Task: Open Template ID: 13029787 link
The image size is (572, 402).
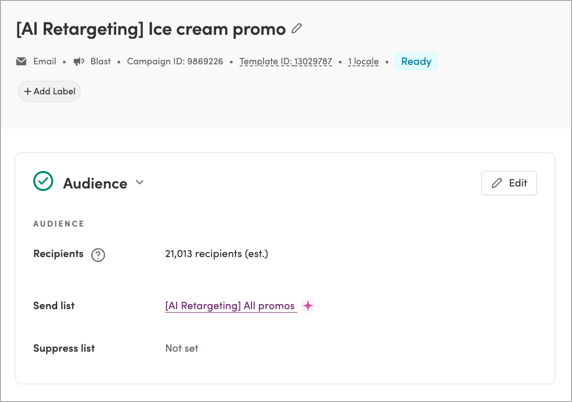Action: (286, 61)
